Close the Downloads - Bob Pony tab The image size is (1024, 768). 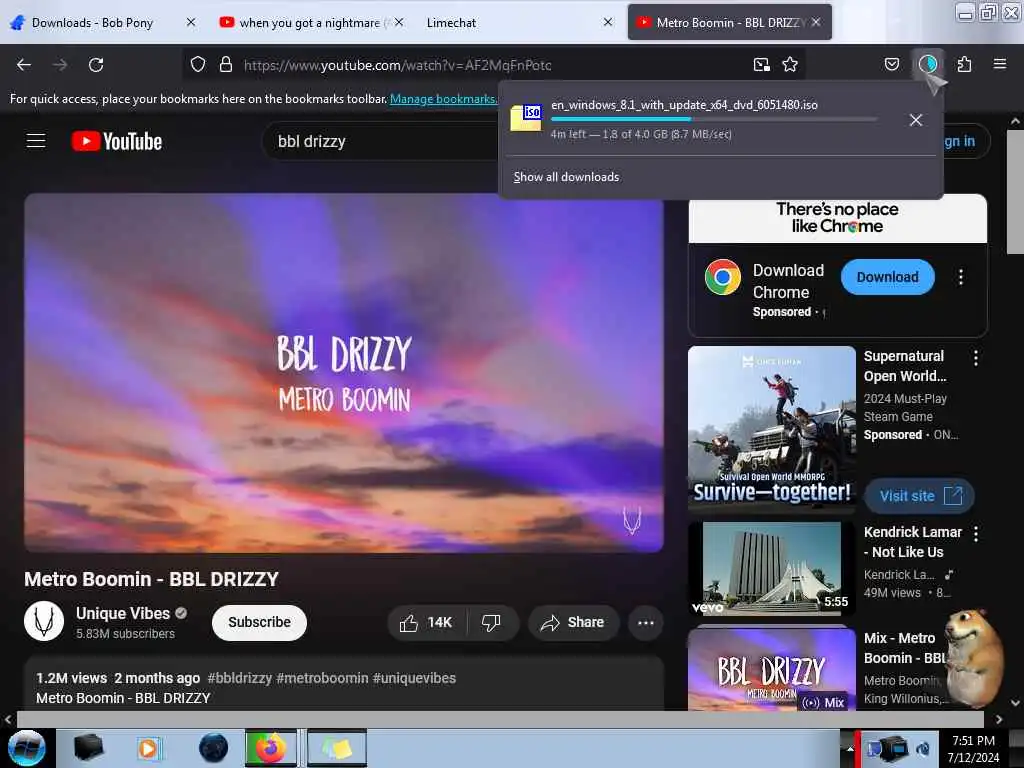coord(191,22)
